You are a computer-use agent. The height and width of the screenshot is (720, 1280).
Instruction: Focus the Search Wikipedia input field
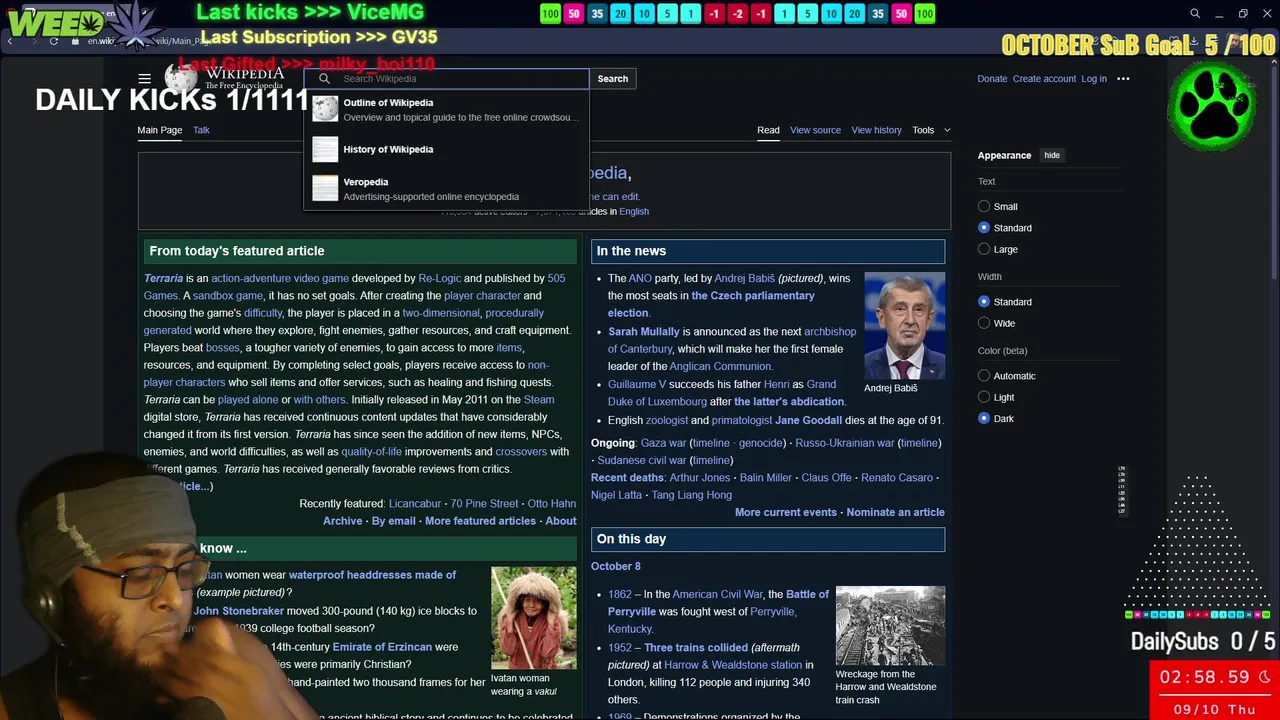click(447, 79)
